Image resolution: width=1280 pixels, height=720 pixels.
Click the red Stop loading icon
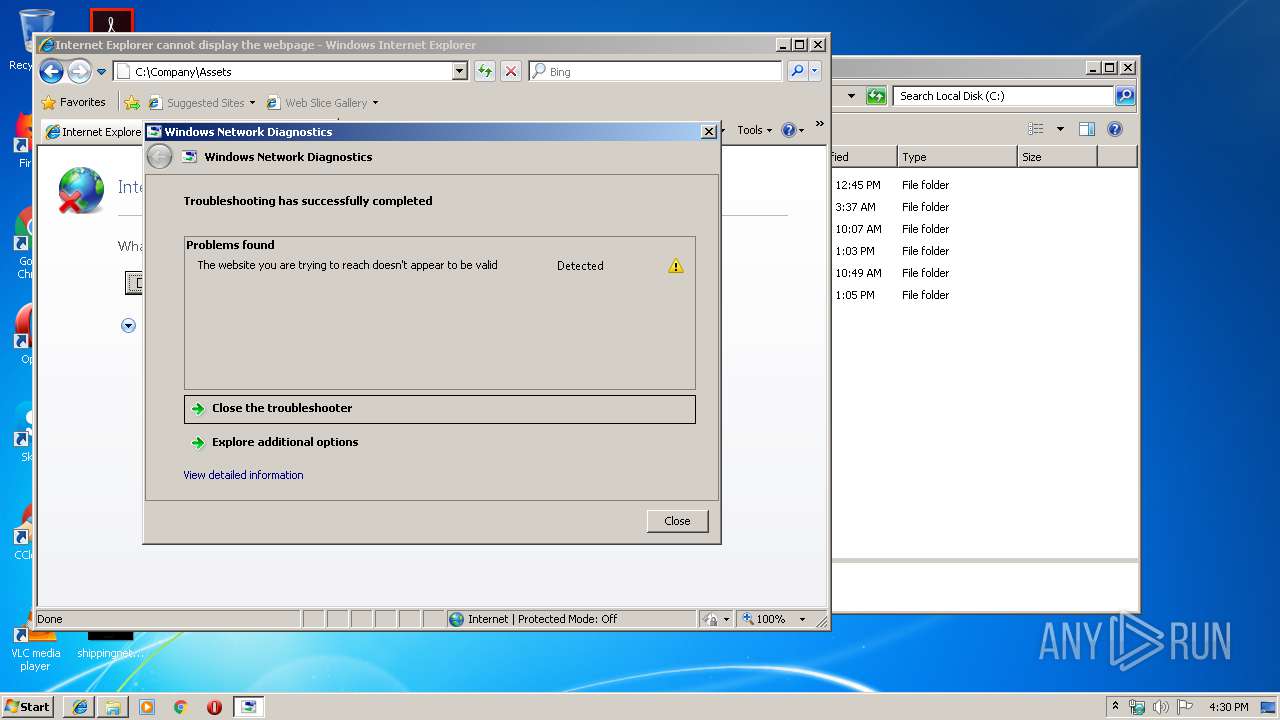[511, 71]
